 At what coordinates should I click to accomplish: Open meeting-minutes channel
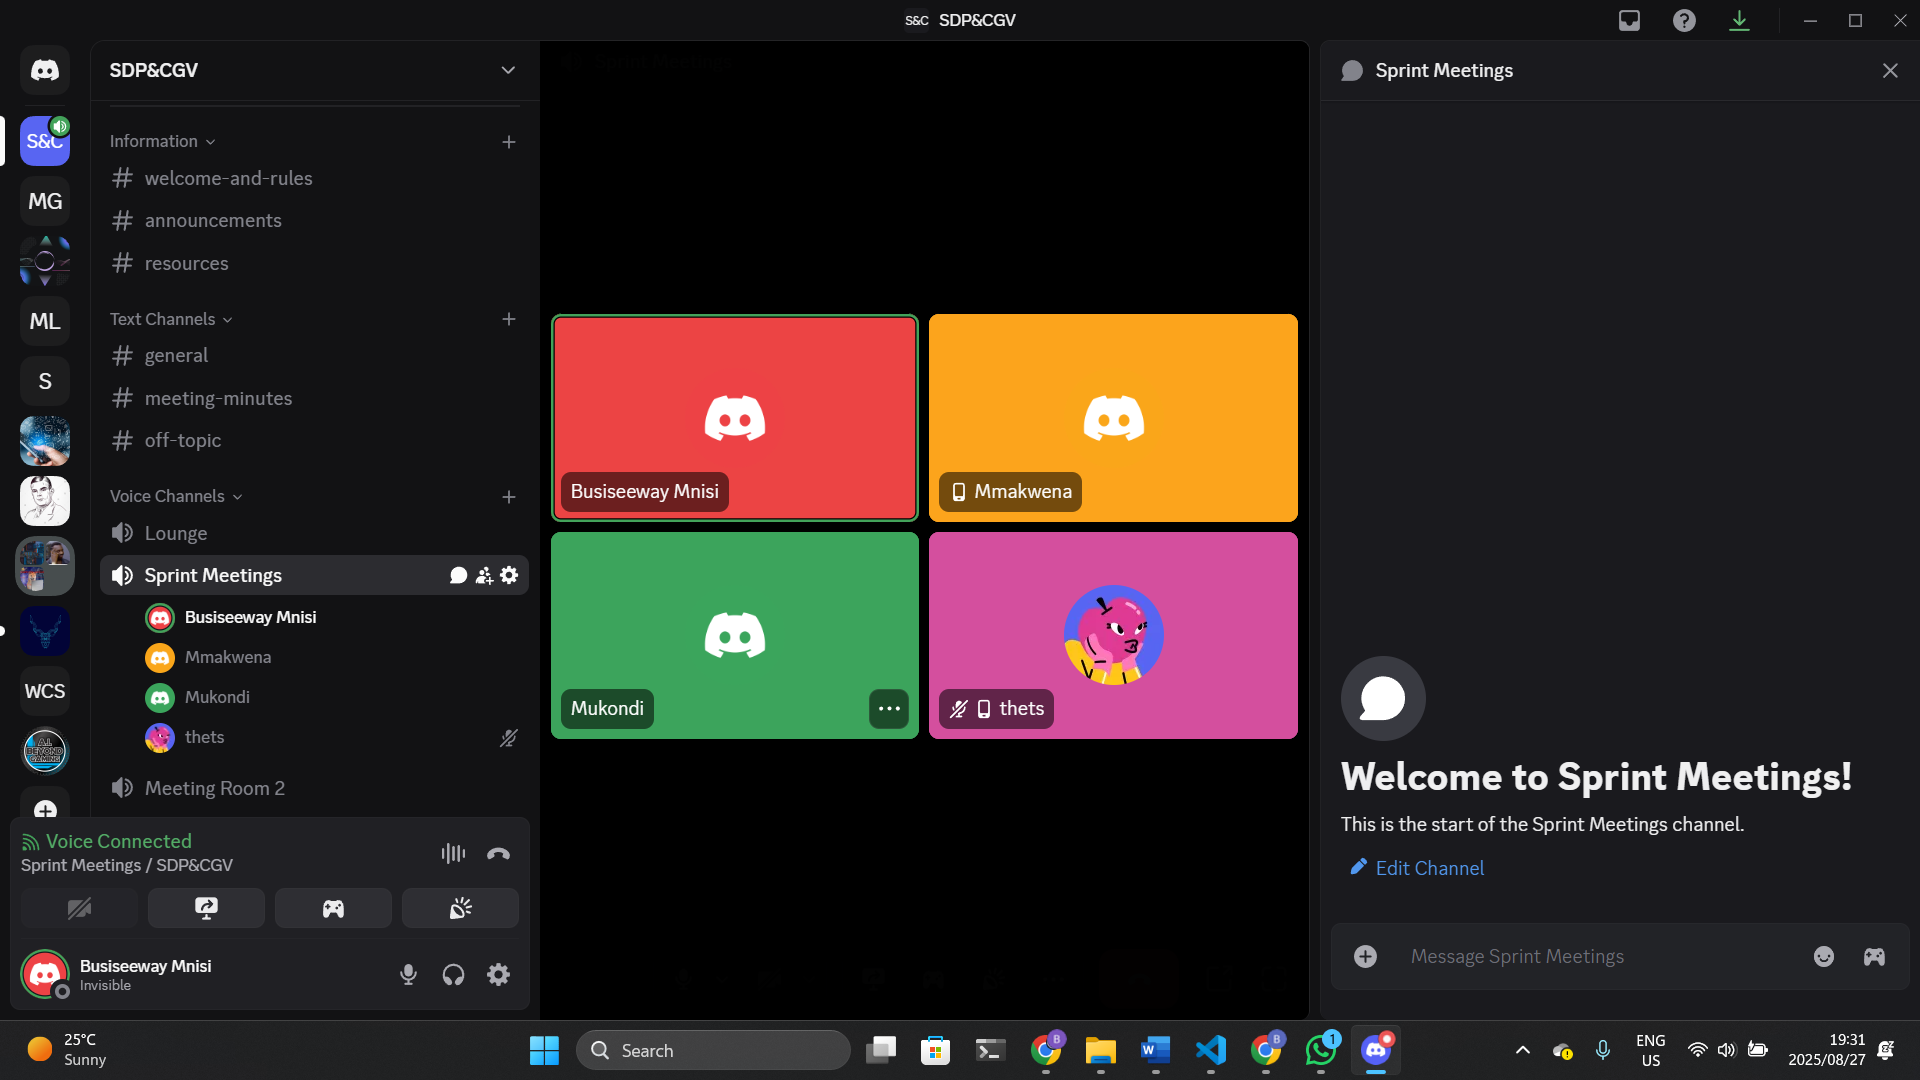pos(314,398)
